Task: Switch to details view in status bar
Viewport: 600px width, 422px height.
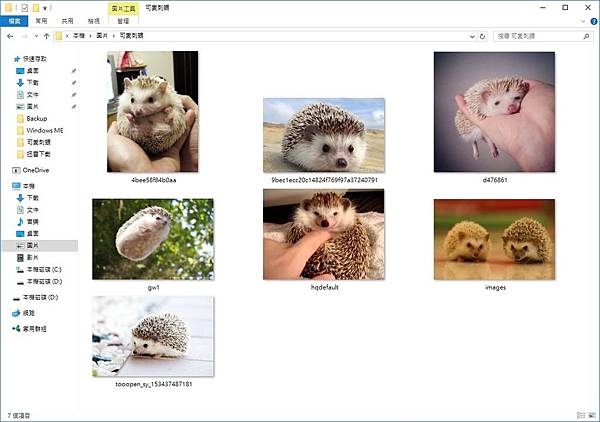Action: click(x=581, y=416)
